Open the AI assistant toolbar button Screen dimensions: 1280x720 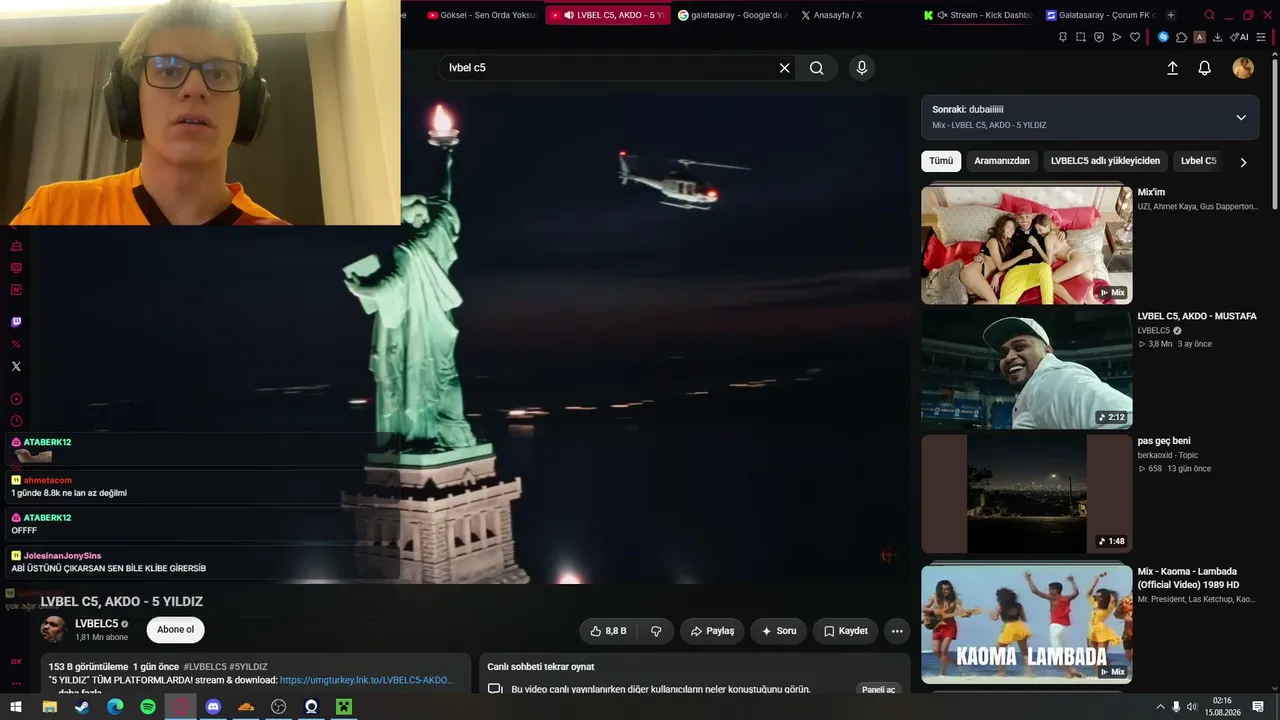pos(1239,37)
